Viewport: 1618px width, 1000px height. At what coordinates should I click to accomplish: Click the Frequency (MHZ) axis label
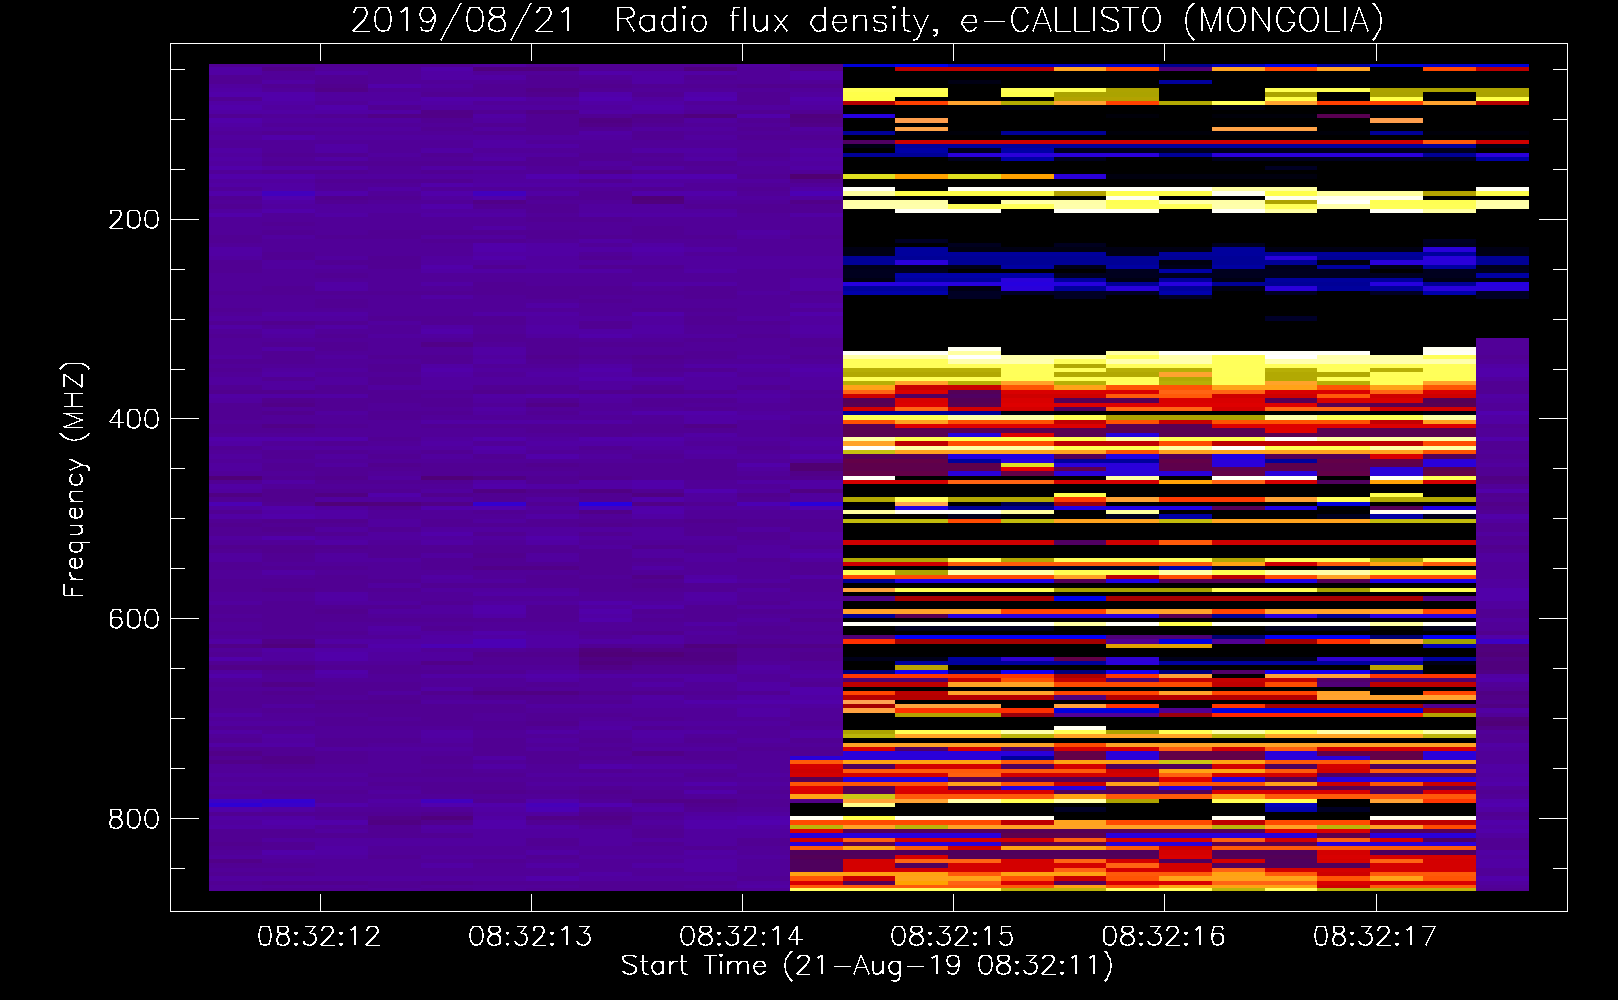75,479
